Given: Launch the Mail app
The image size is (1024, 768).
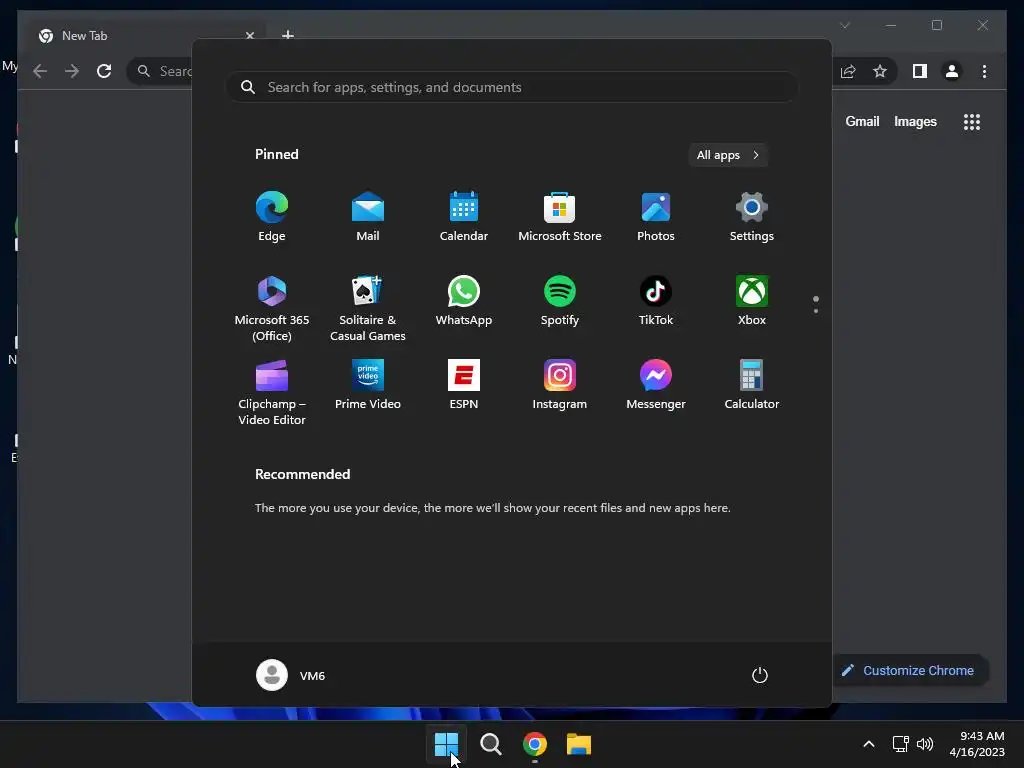Looking at the screenshot, I should coord(368,217).
